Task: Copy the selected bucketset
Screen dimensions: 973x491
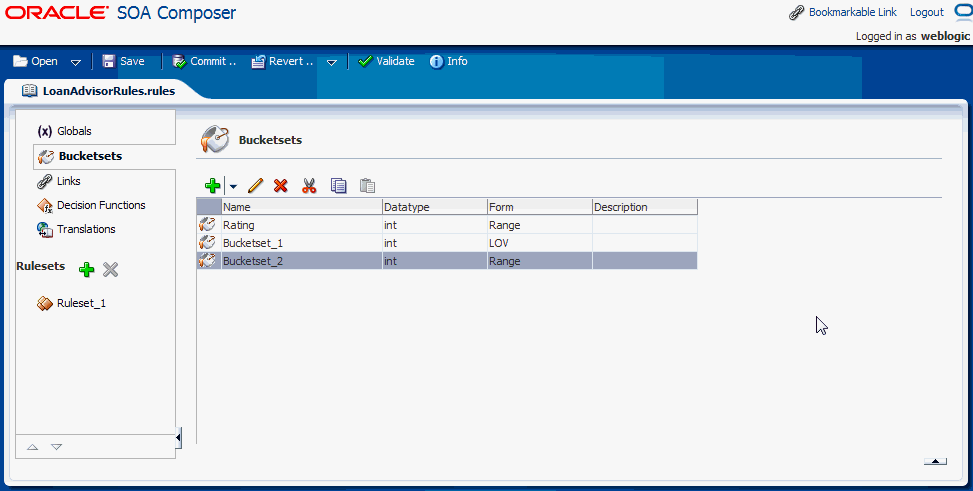Action: pyautogui.click(x=338, y=186)
